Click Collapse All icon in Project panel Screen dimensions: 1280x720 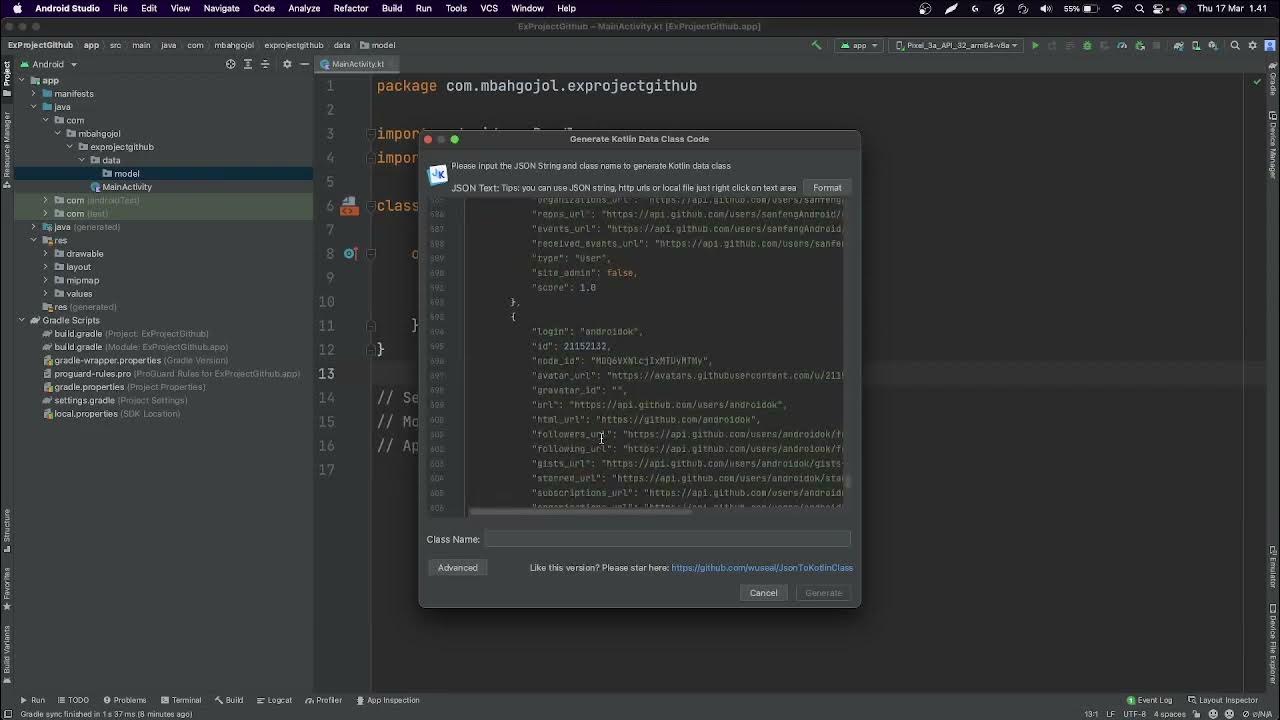265,64
